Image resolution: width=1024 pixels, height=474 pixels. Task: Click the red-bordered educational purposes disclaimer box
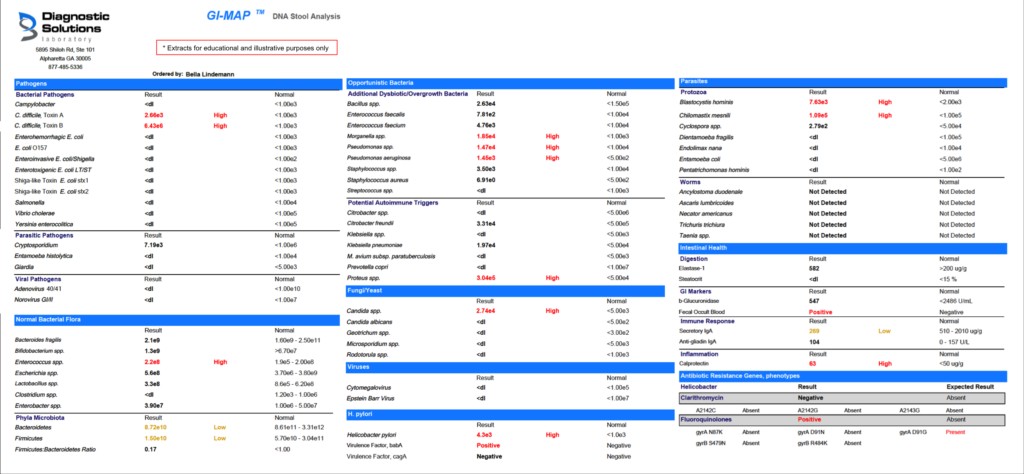248,47
